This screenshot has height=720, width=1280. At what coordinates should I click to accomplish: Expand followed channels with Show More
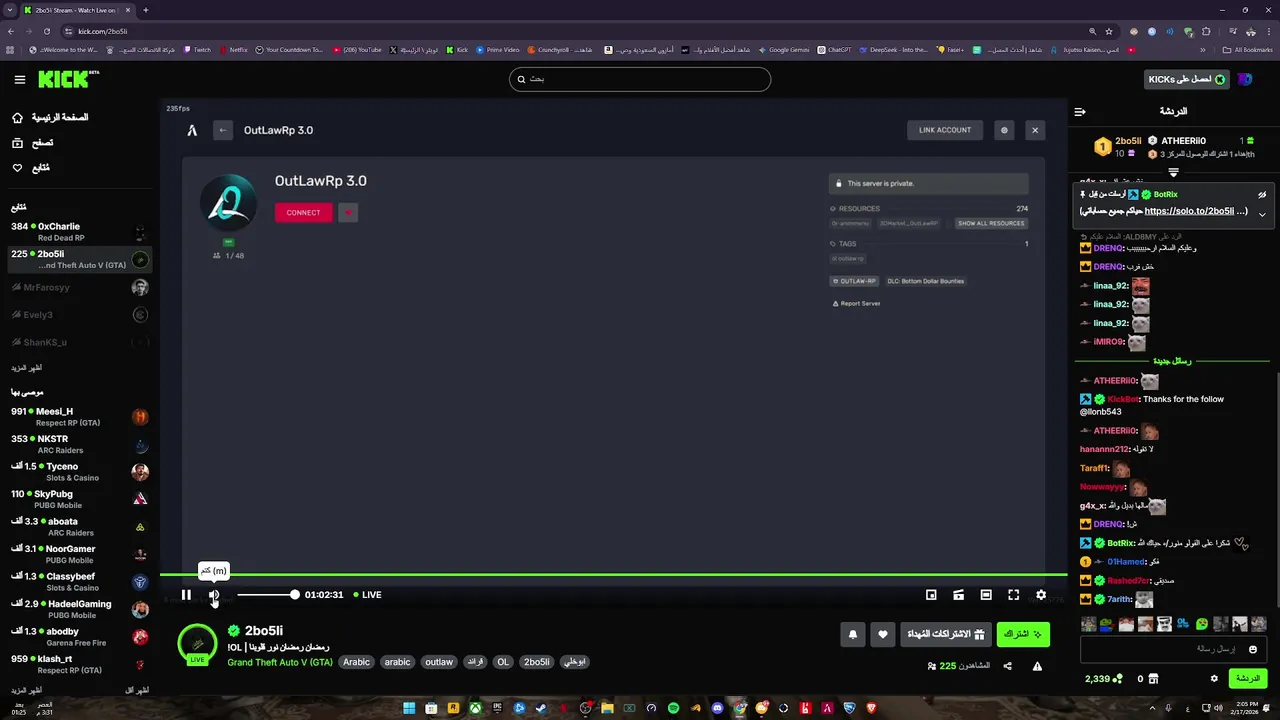(x=27, y=367)
